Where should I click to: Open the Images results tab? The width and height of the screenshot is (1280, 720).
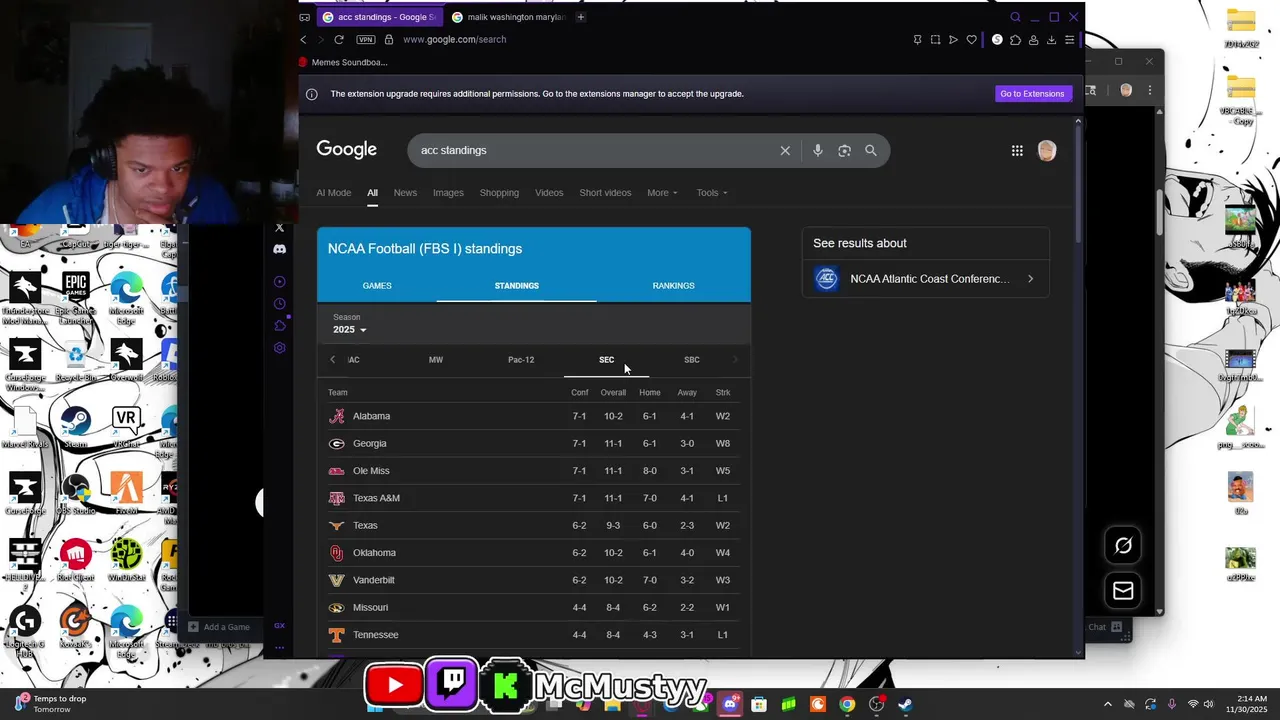coord(448,192)
